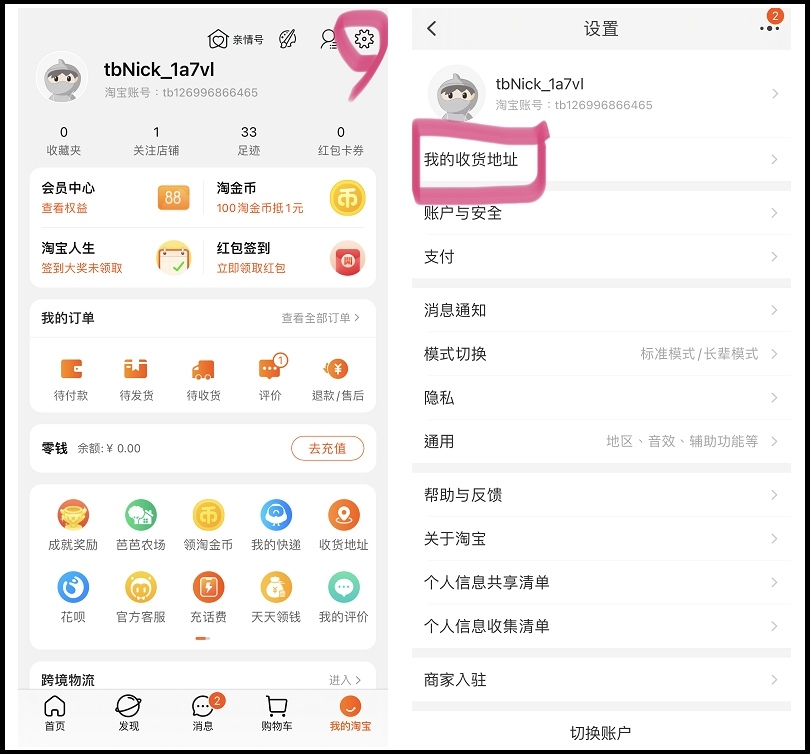Open 我的快递 my parcels
The width and height of the screenshot is (810, 754).
pos(276,525)
